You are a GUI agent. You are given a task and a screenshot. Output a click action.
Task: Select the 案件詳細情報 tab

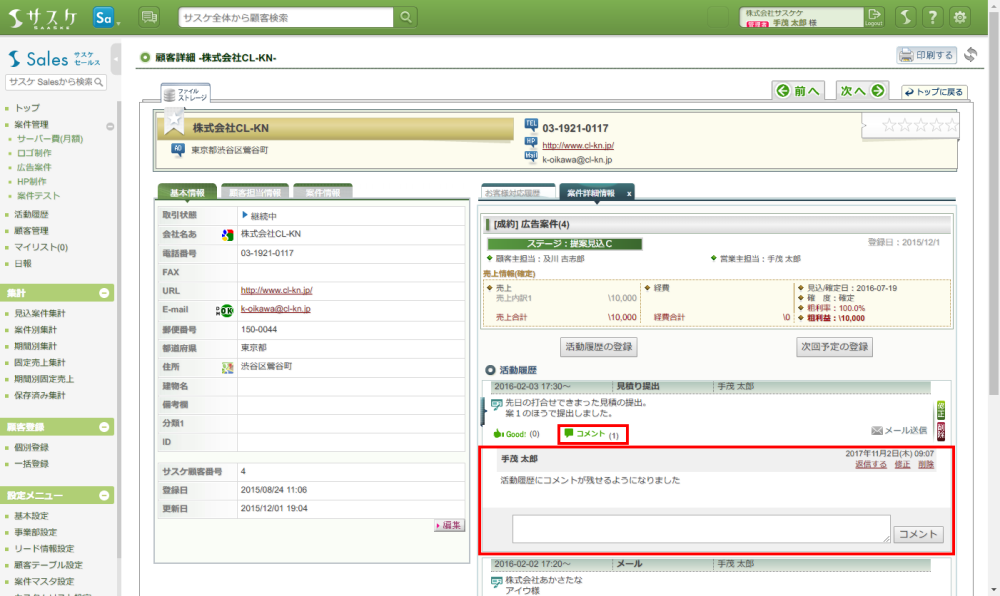coord(591,193)
